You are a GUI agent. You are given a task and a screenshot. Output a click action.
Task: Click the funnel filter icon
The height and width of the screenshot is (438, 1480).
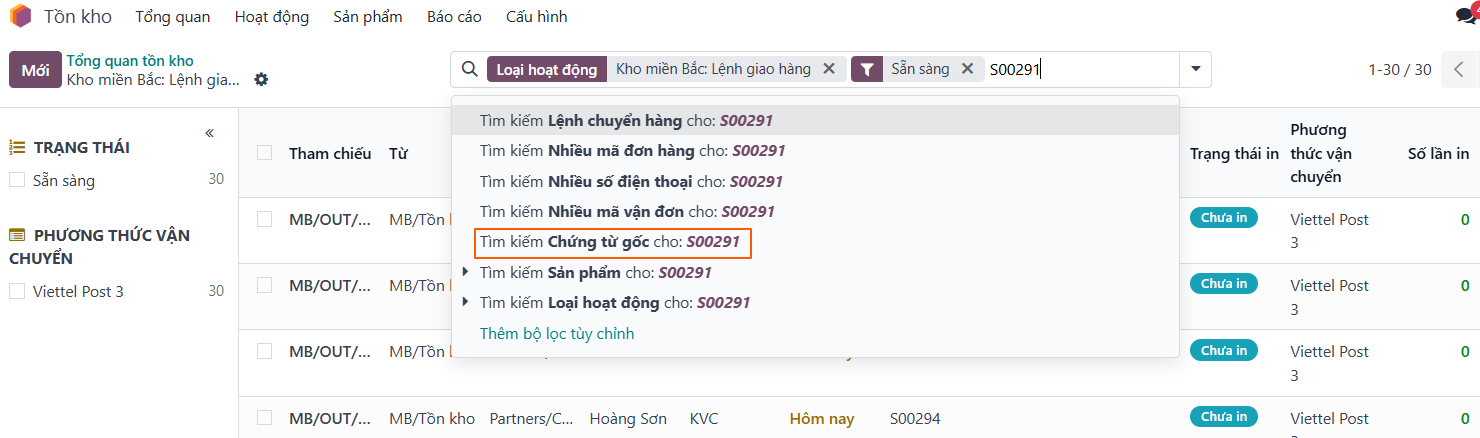click(x=867, y=69)
